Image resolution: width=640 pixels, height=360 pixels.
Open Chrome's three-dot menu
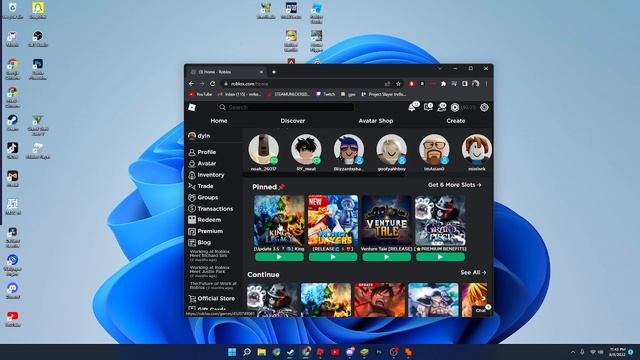tap(486, 84)
